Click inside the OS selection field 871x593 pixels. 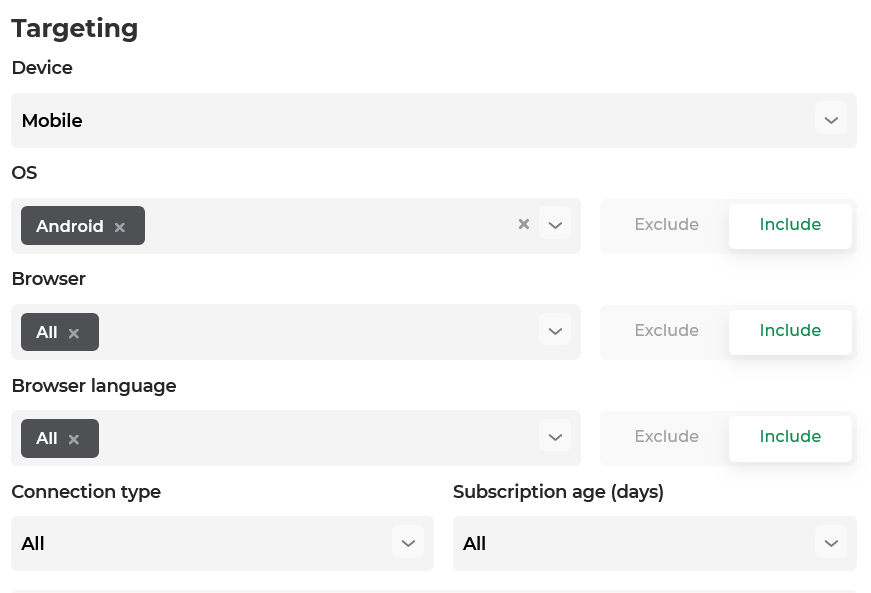pos(320,226)
